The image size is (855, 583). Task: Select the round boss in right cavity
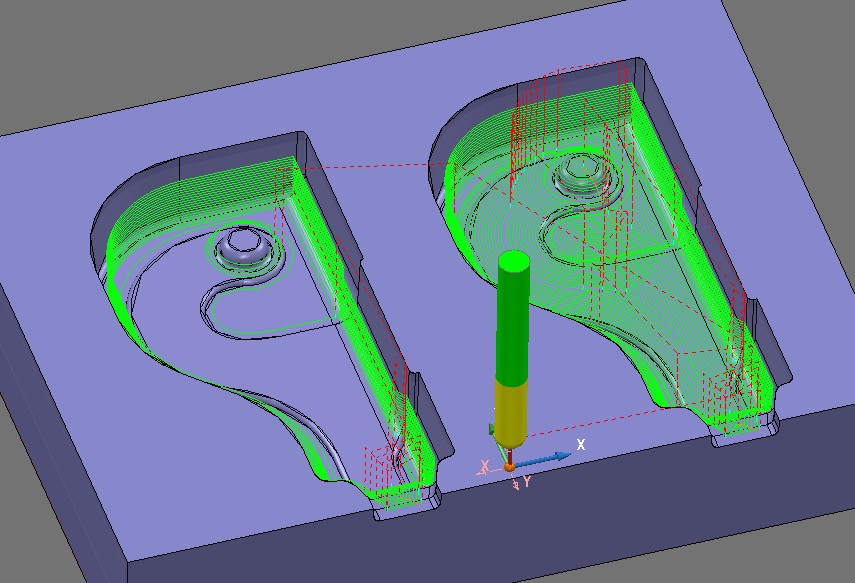point(581,175)
